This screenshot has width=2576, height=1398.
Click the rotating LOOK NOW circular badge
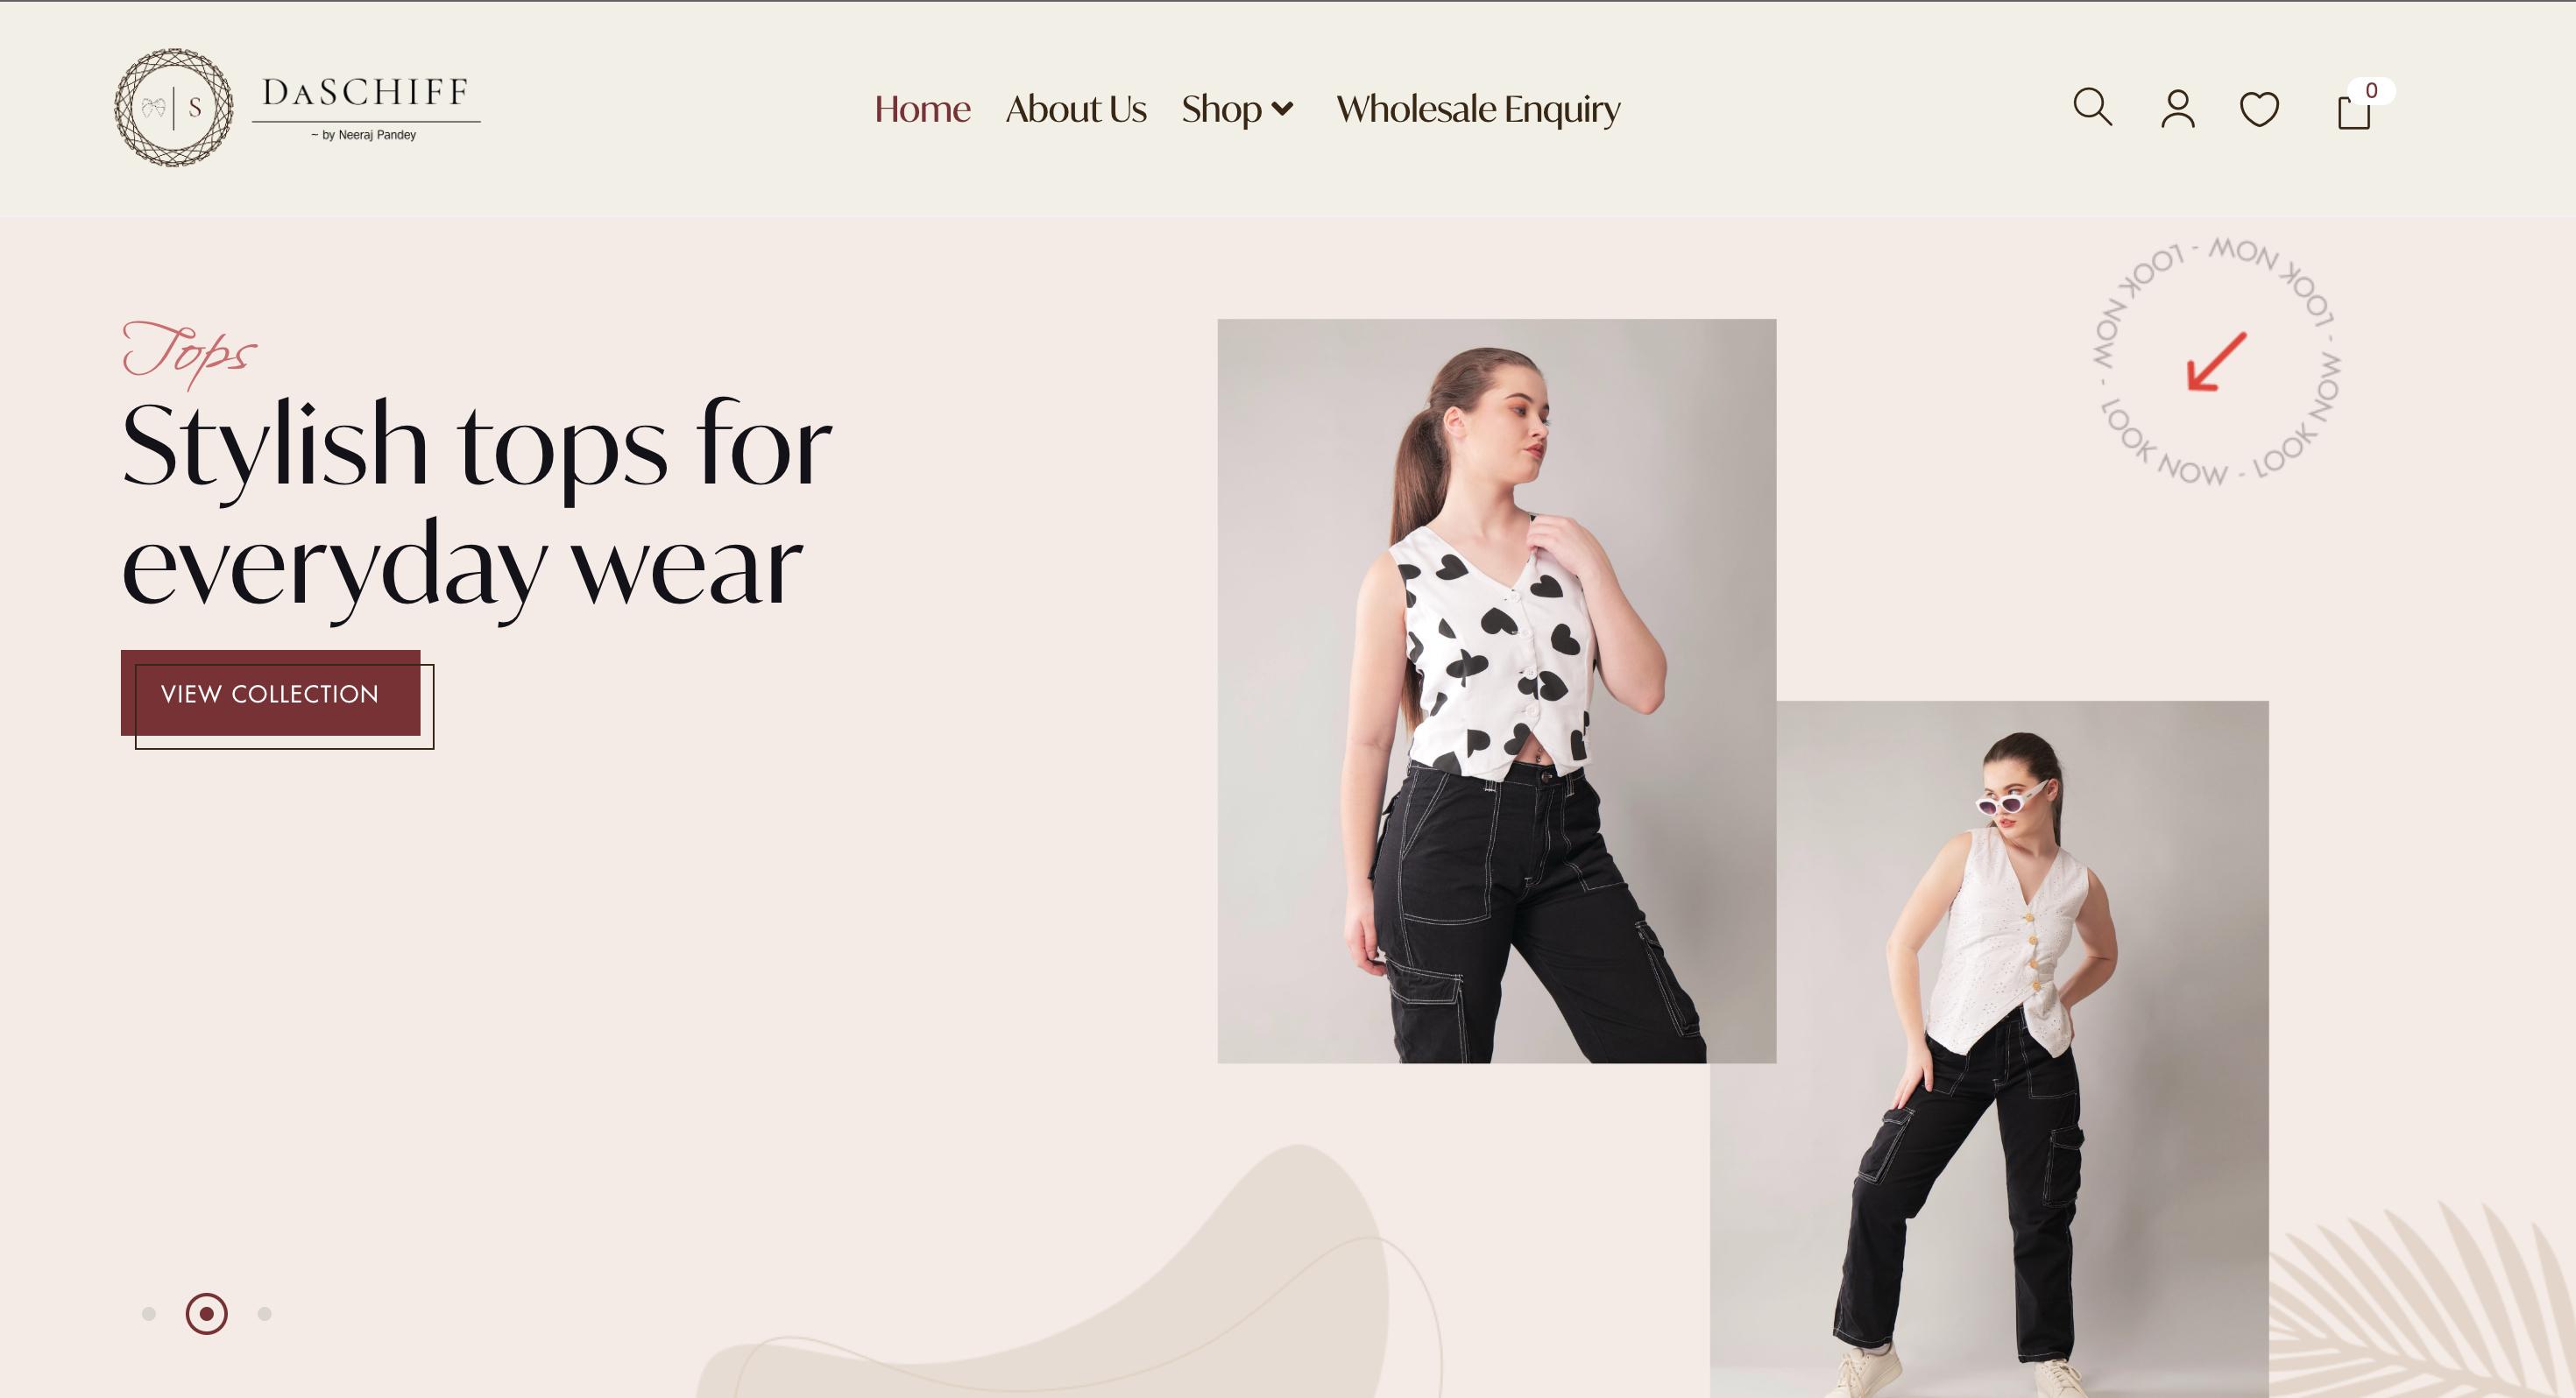2217,361
